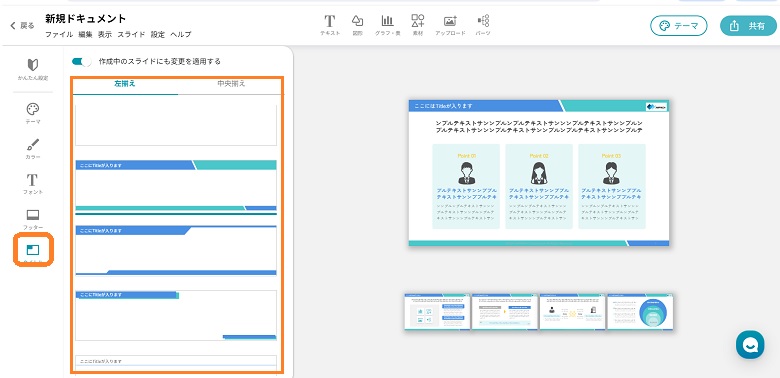Select the テキスト tool icon
780x378 pixels.
(330, 25)
